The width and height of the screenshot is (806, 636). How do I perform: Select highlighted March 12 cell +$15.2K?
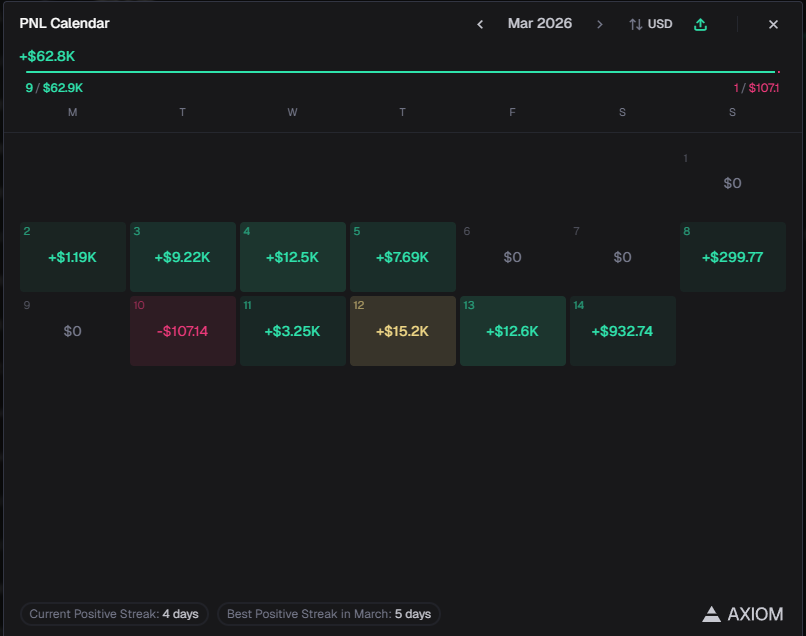tap(402, 331)
